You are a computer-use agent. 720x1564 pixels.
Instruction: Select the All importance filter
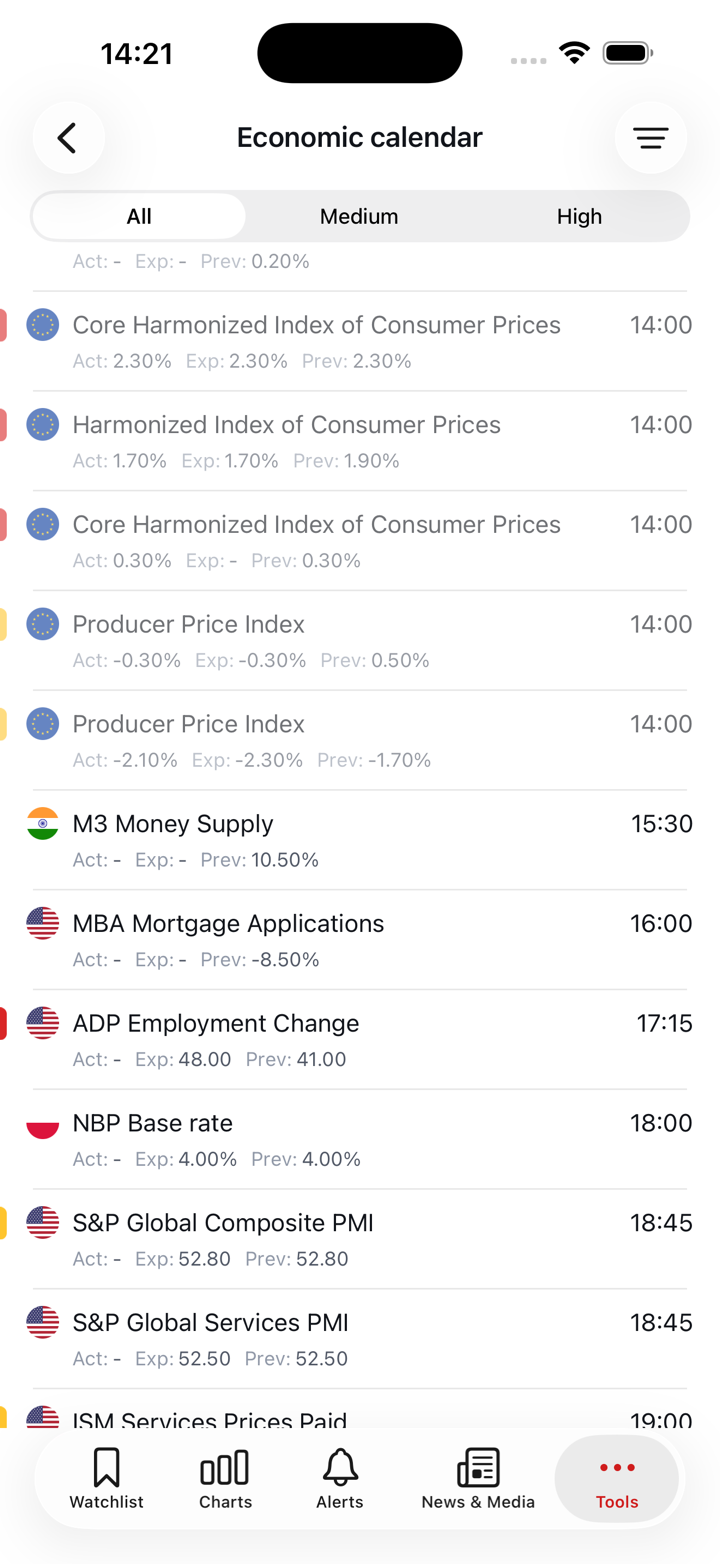coord(139,216)
